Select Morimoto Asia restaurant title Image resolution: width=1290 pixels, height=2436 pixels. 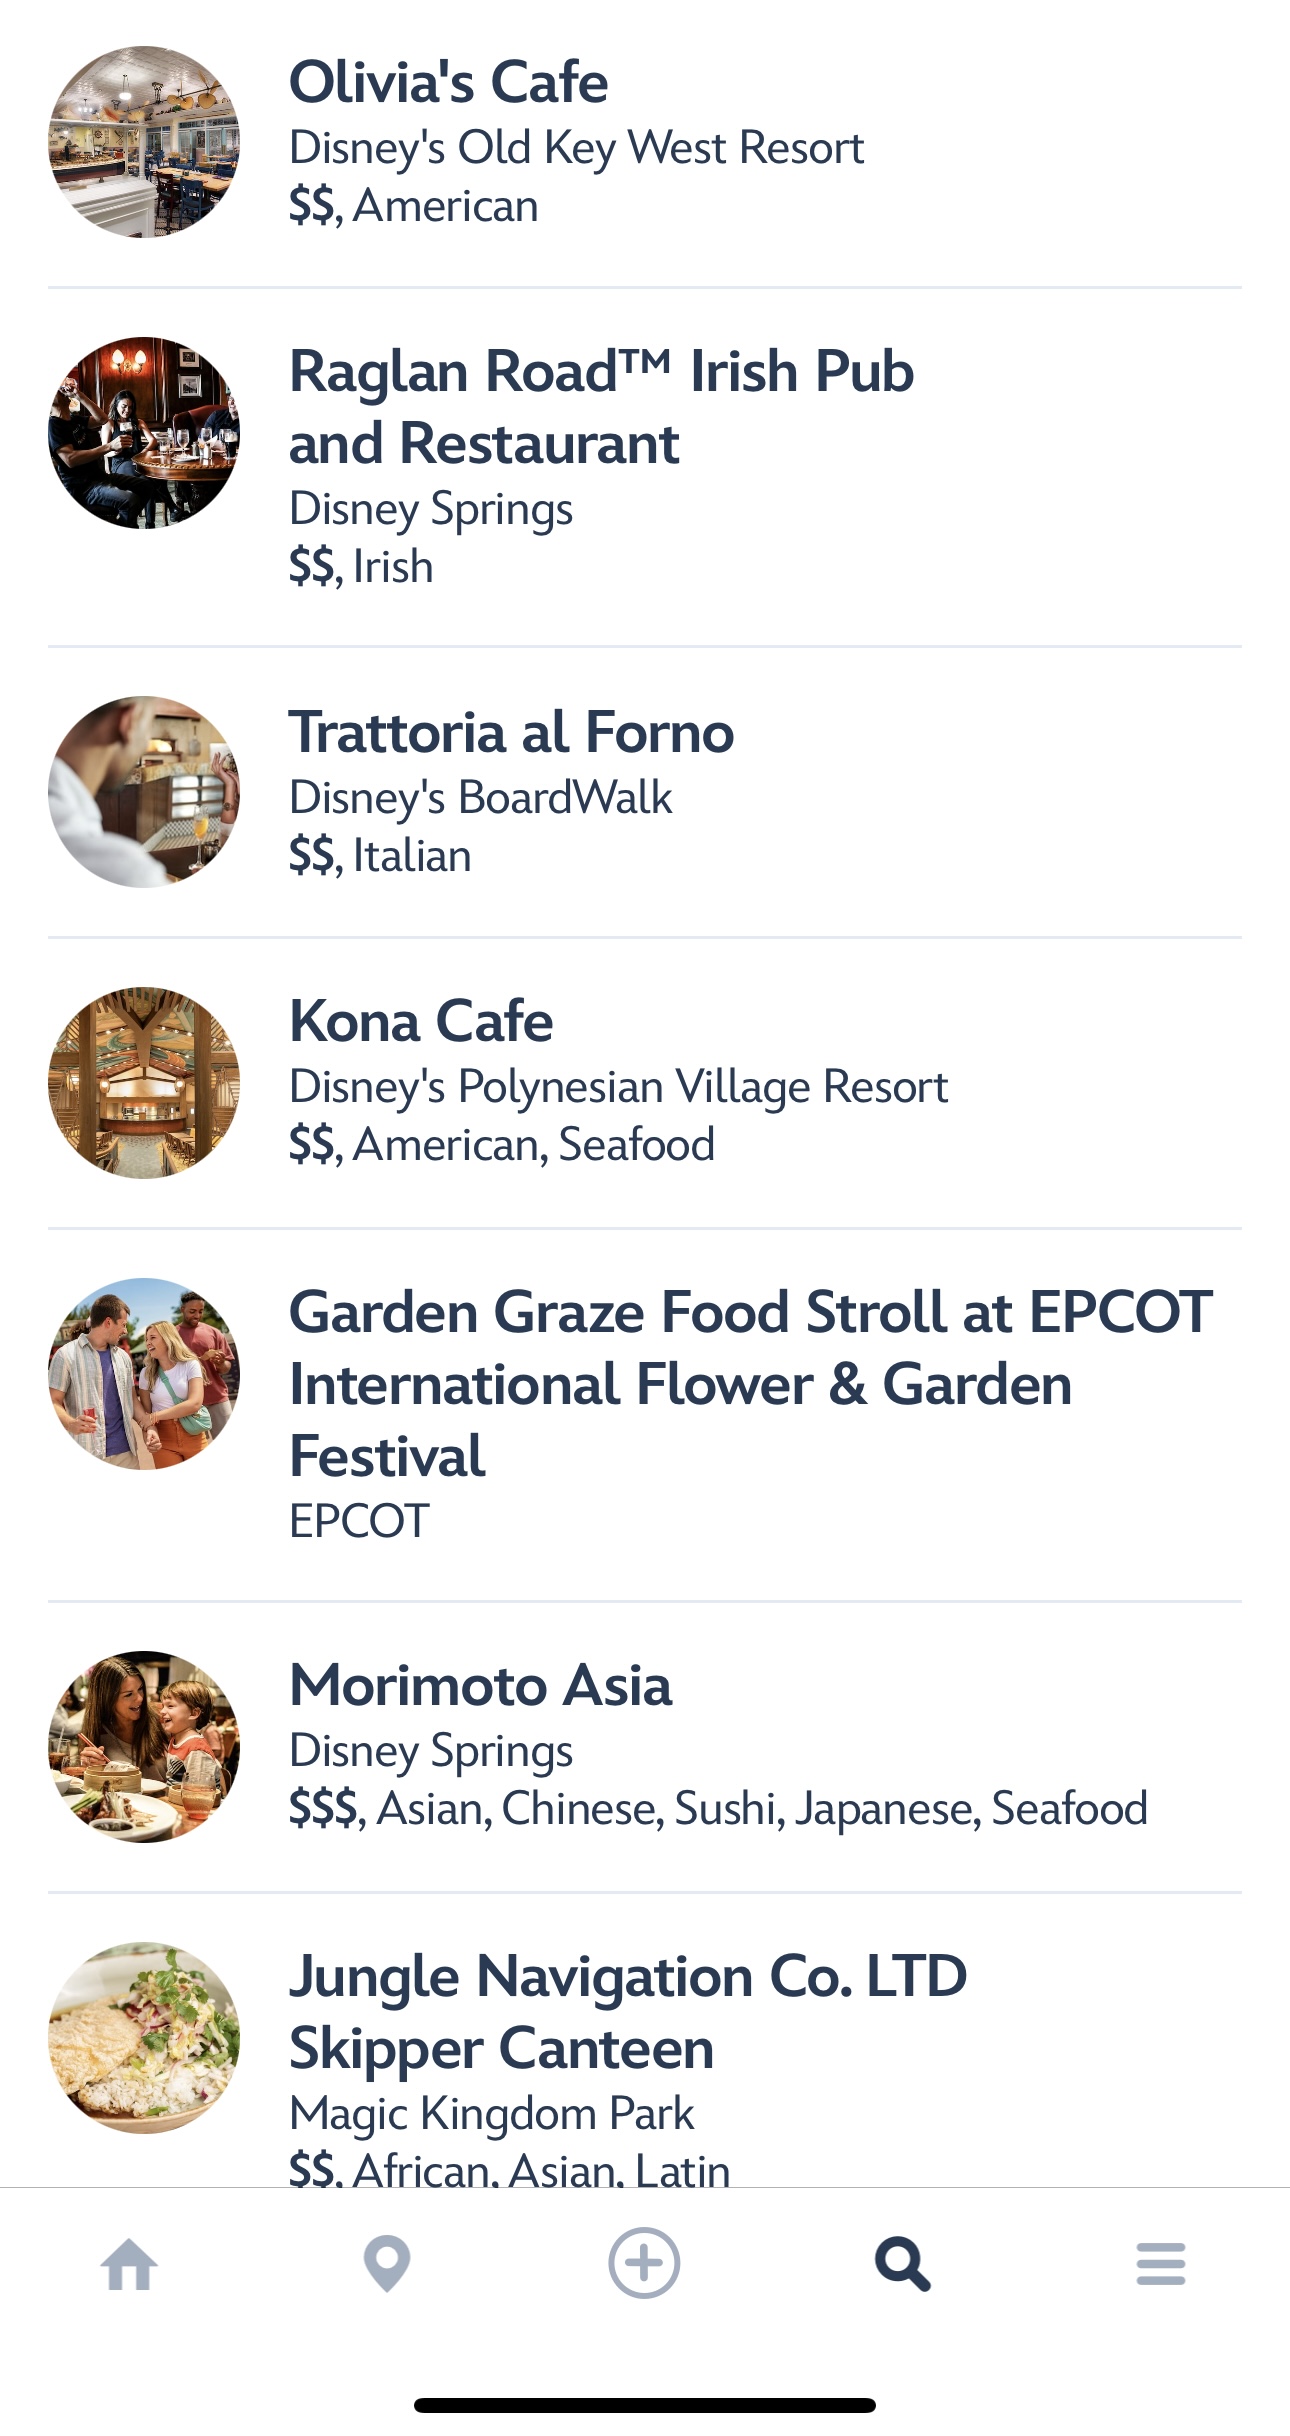(x=480, y=1685)
